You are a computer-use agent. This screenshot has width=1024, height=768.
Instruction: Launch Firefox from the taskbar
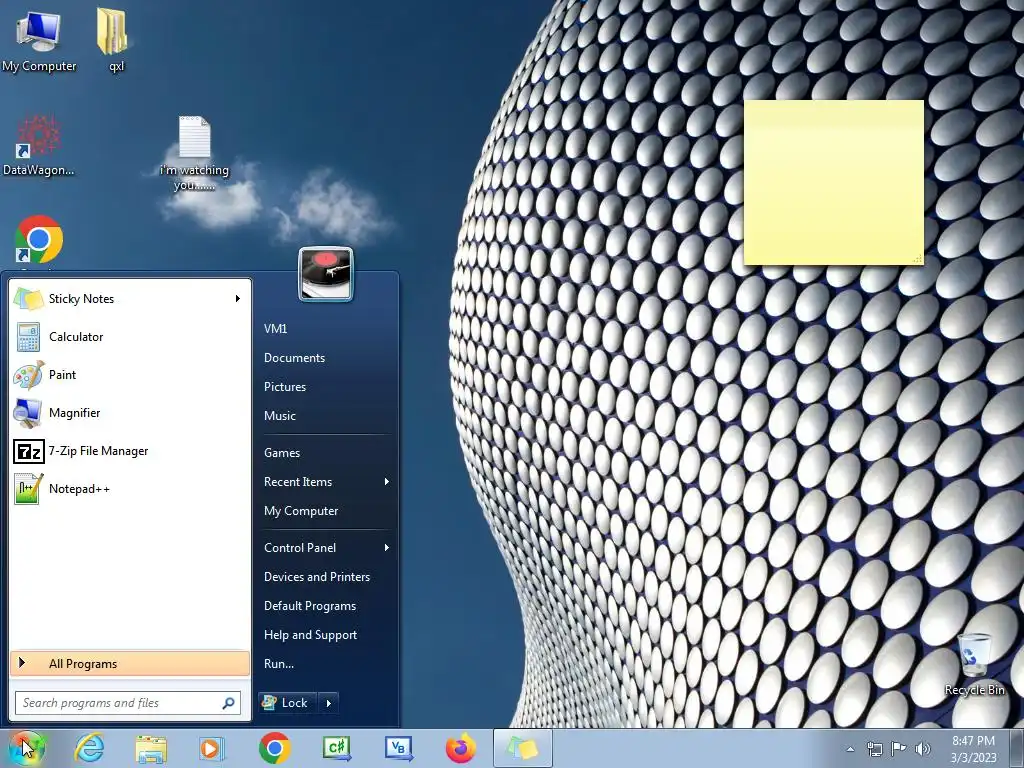tap(460, 748)
